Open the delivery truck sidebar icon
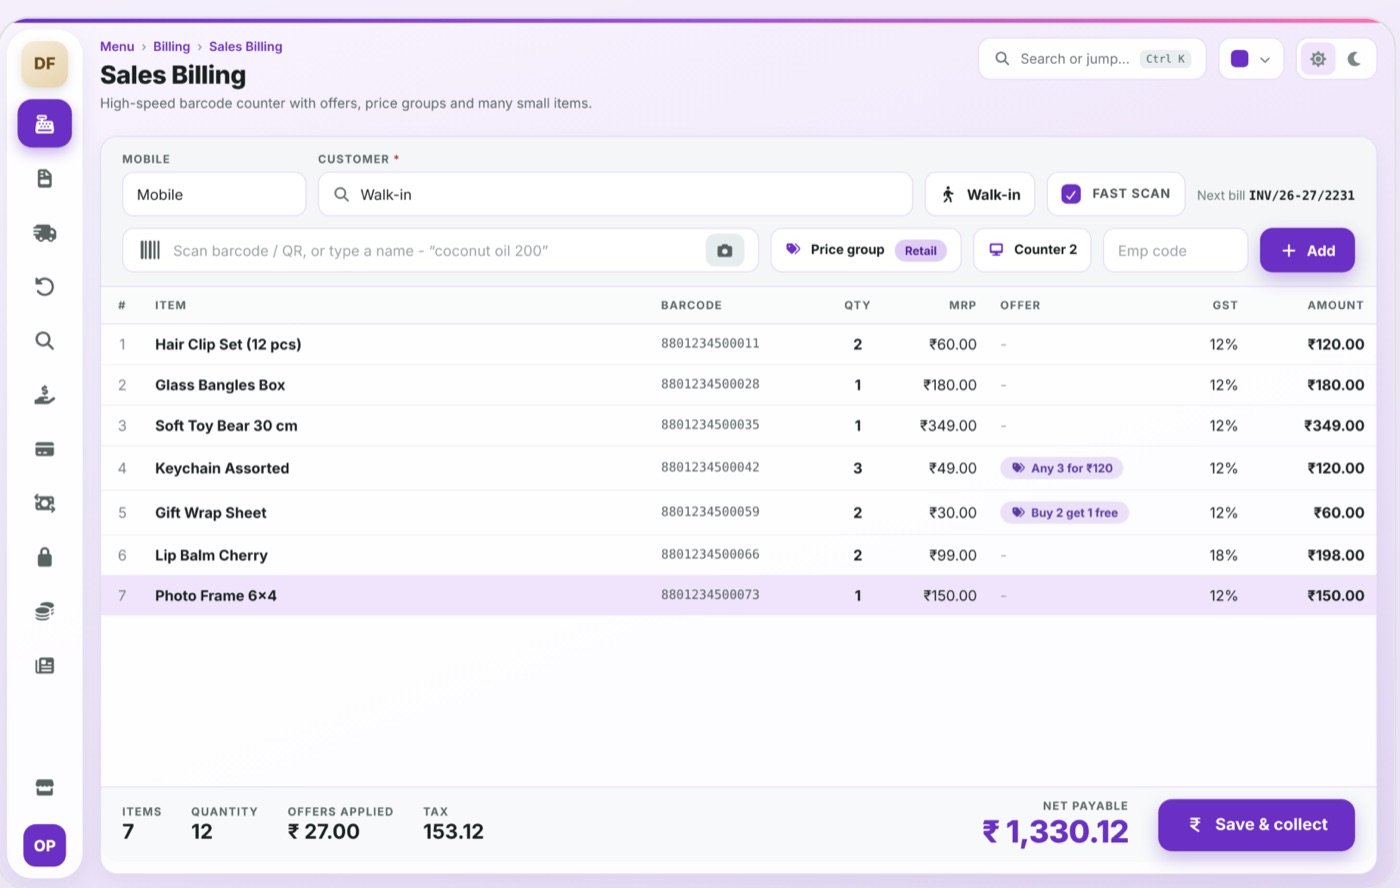This screenshot has width=1400, height=888. click(45, 233)
